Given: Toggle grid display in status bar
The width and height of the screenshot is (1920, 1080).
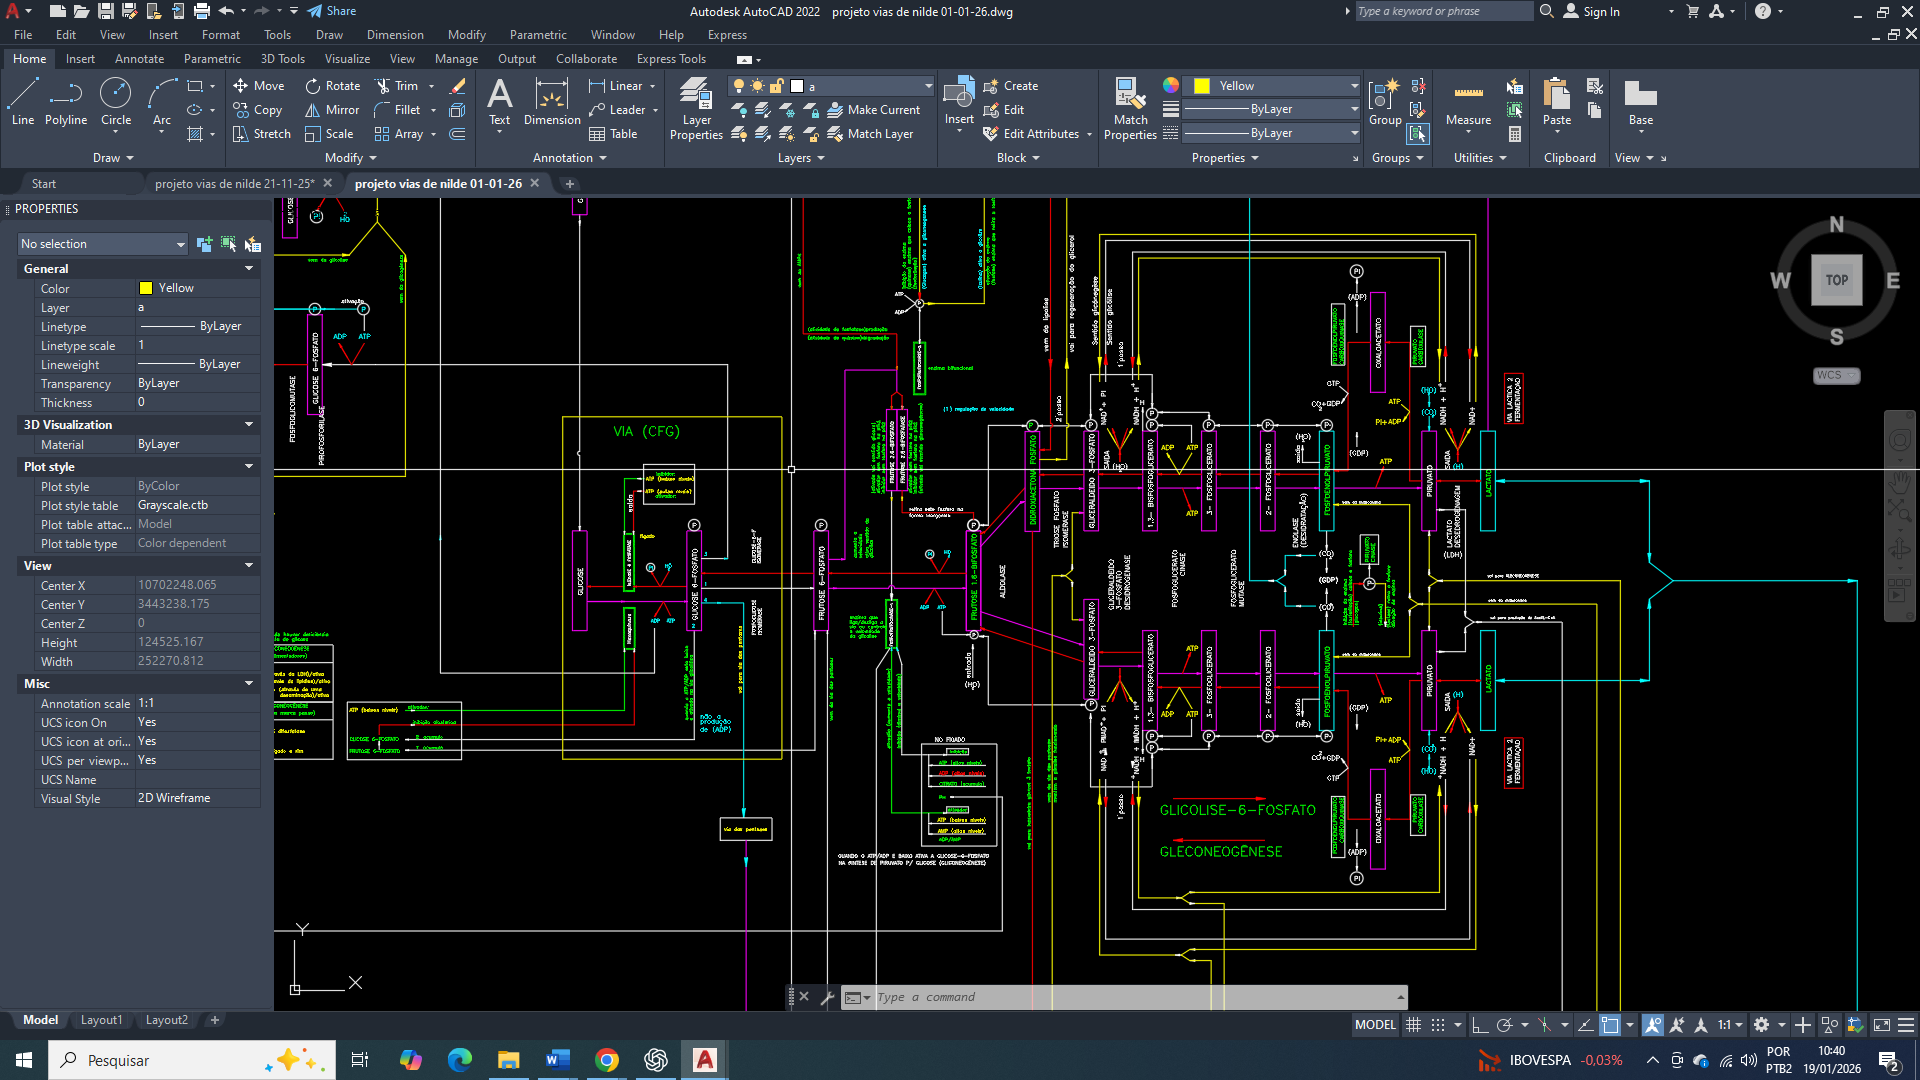Looking at the screenshot, I should (x=1413, y=1025).
